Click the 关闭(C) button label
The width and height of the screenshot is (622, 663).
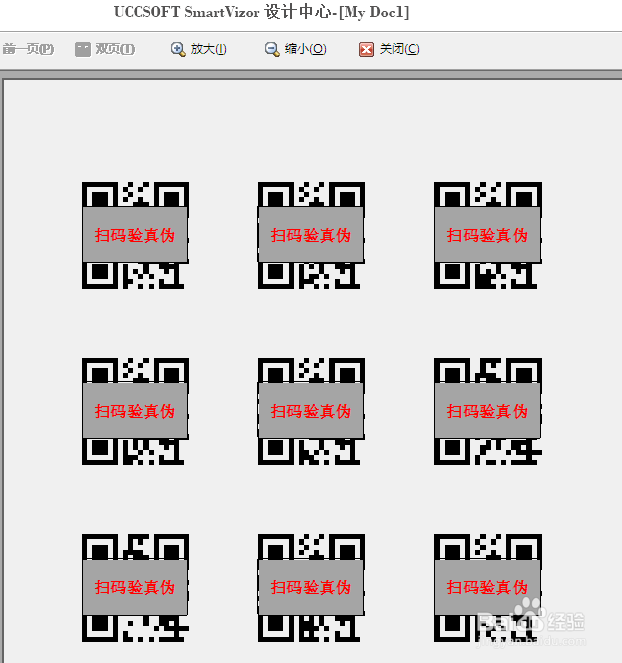click(x=399, y=49)
